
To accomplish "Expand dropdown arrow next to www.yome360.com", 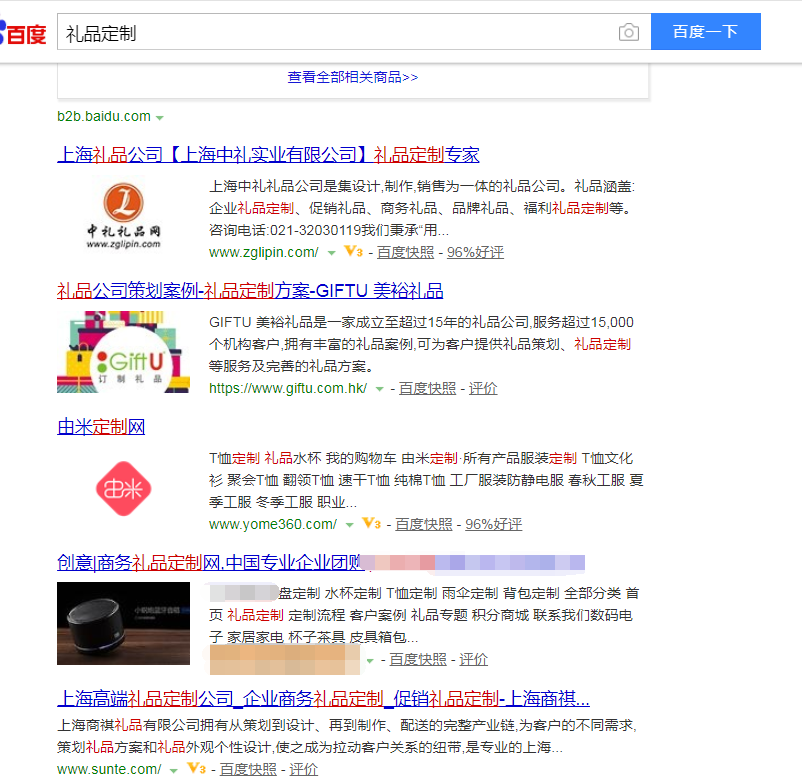I will tap(350, 525).
